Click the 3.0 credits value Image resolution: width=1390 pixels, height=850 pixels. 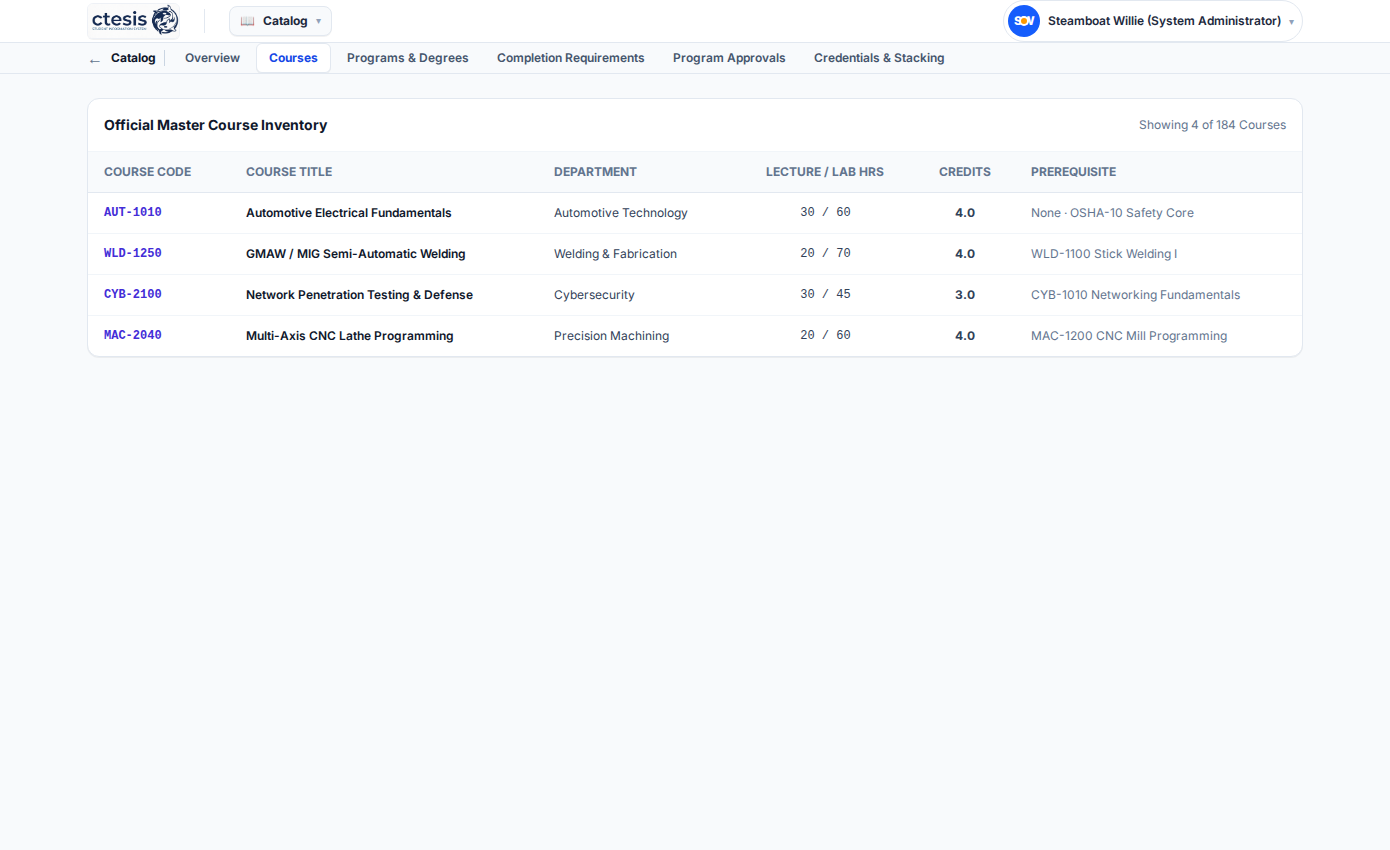(965, 295)
